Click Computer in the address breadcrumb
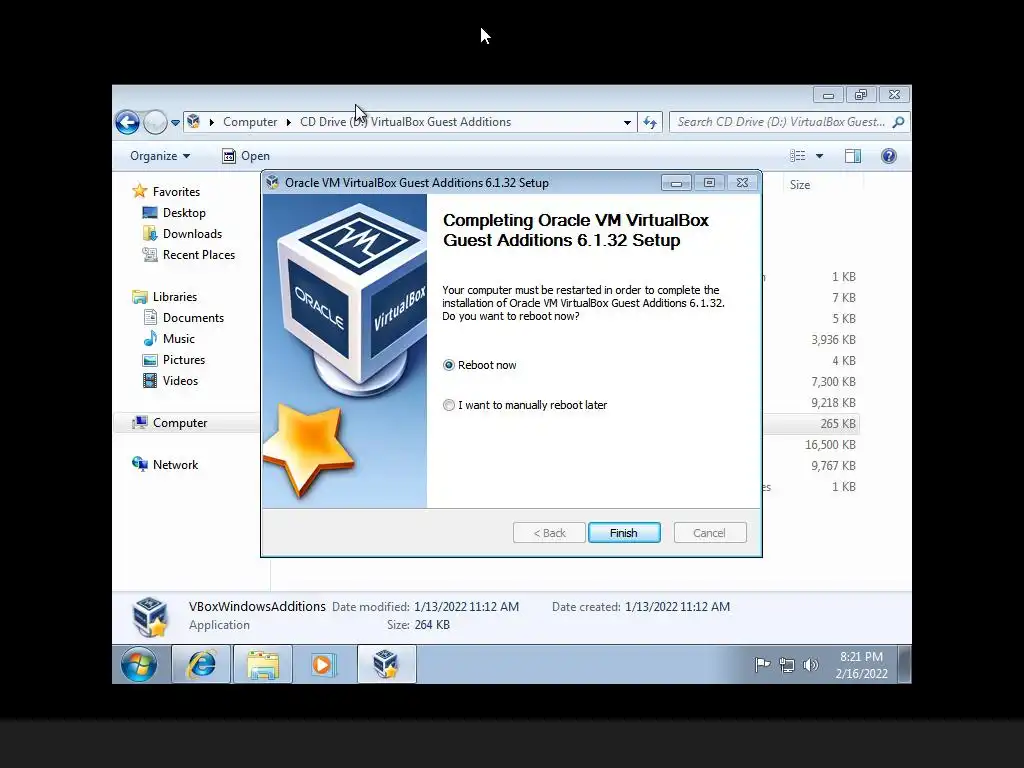The height and width of the screenshot is (768, 1024). (x=250, y=122)
